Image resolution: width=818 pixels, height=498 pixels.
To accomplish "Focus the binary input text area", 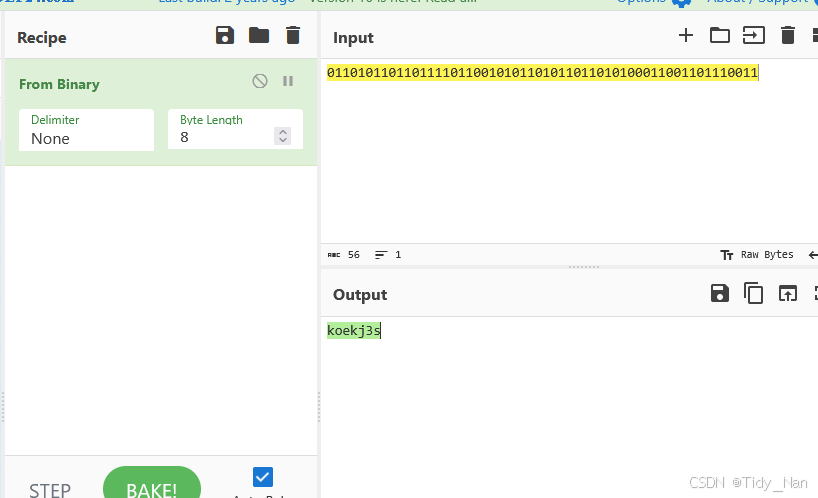I will [x=569, y=151].
